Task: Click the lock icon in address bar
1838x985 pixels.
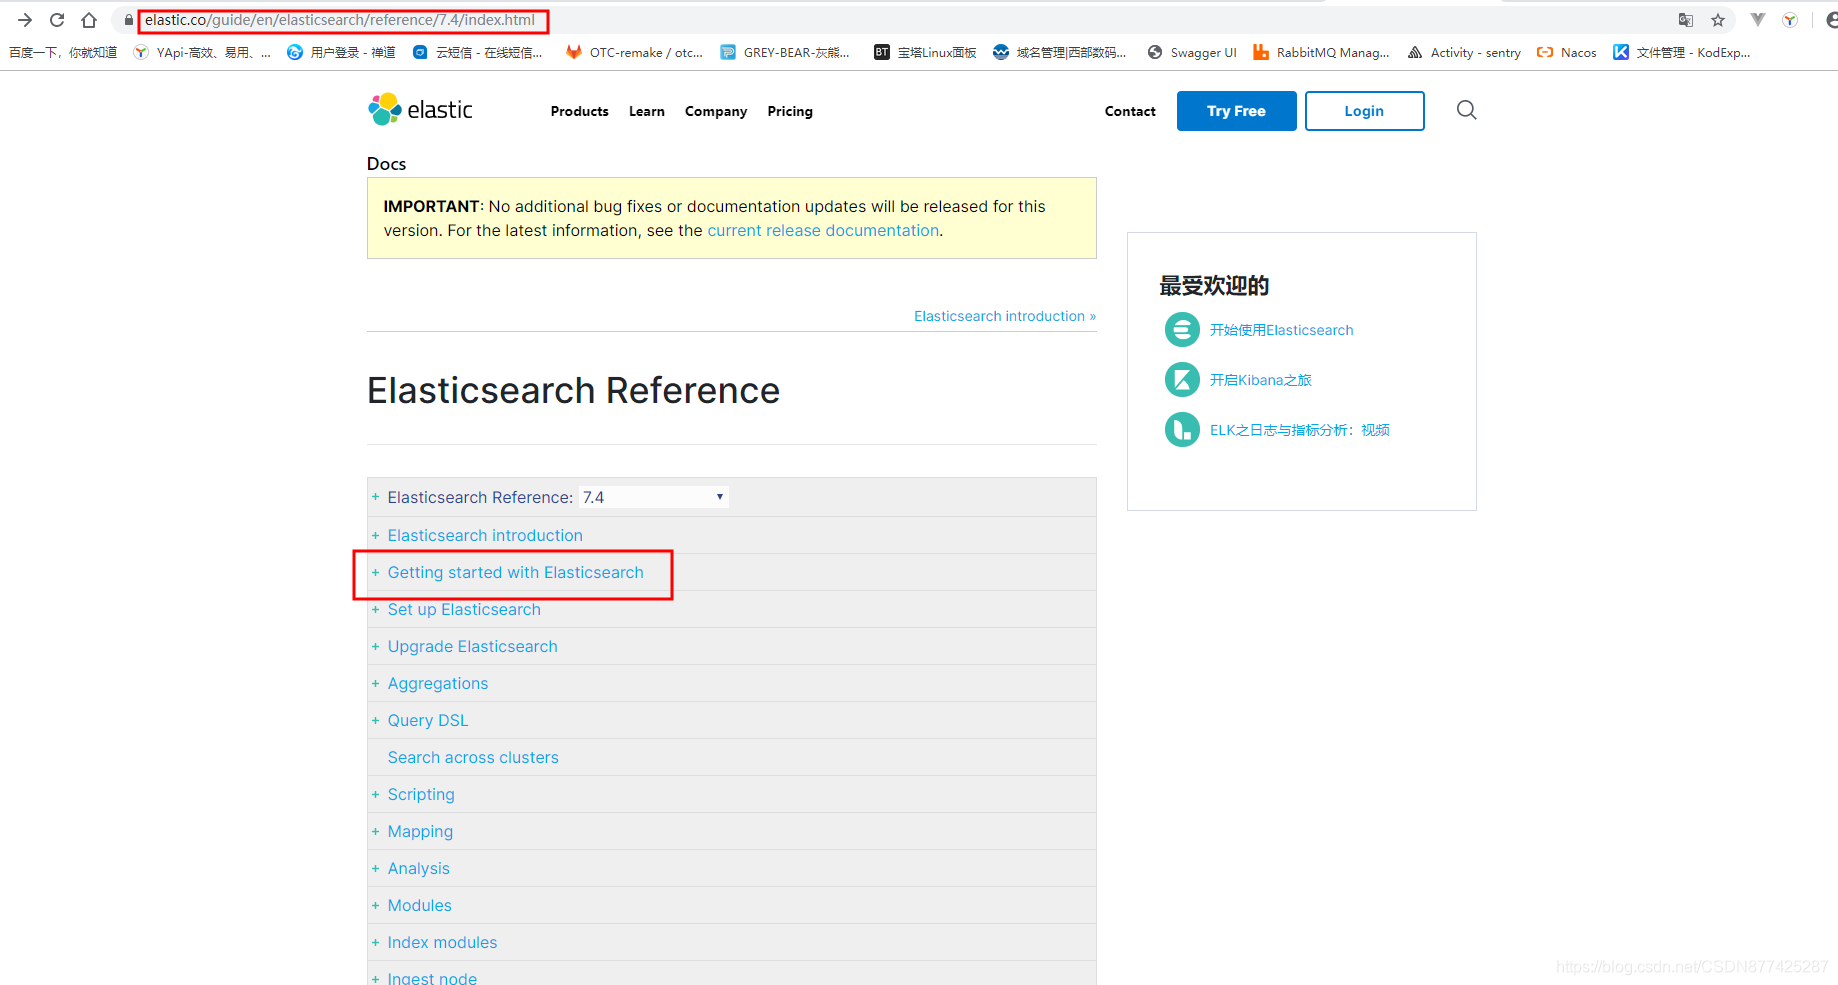Action: click(128, 20)
